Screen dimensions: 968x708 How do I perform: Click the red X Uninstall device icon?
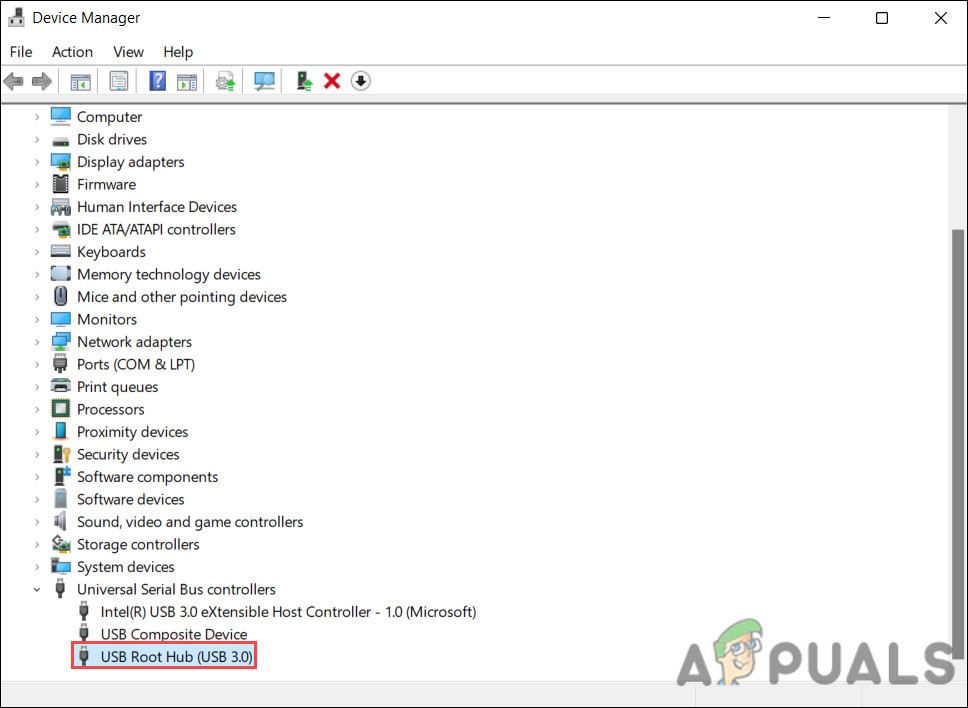pyautogui.click(x=332, y=81)
